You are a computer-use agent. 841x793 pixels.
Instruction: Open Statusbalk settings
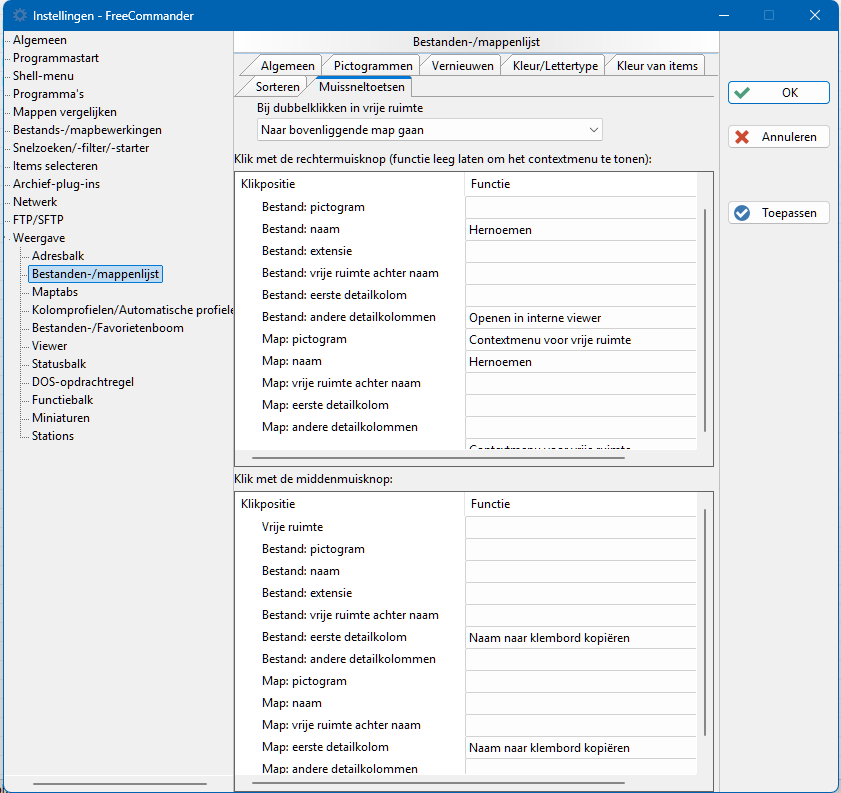pyautogui.click(x=59, y=364)
